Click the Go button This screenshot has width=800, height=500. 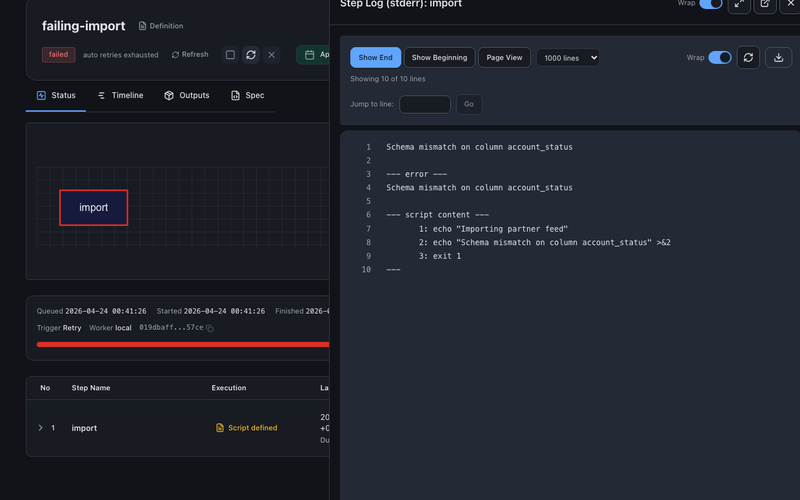pos(469,105)
